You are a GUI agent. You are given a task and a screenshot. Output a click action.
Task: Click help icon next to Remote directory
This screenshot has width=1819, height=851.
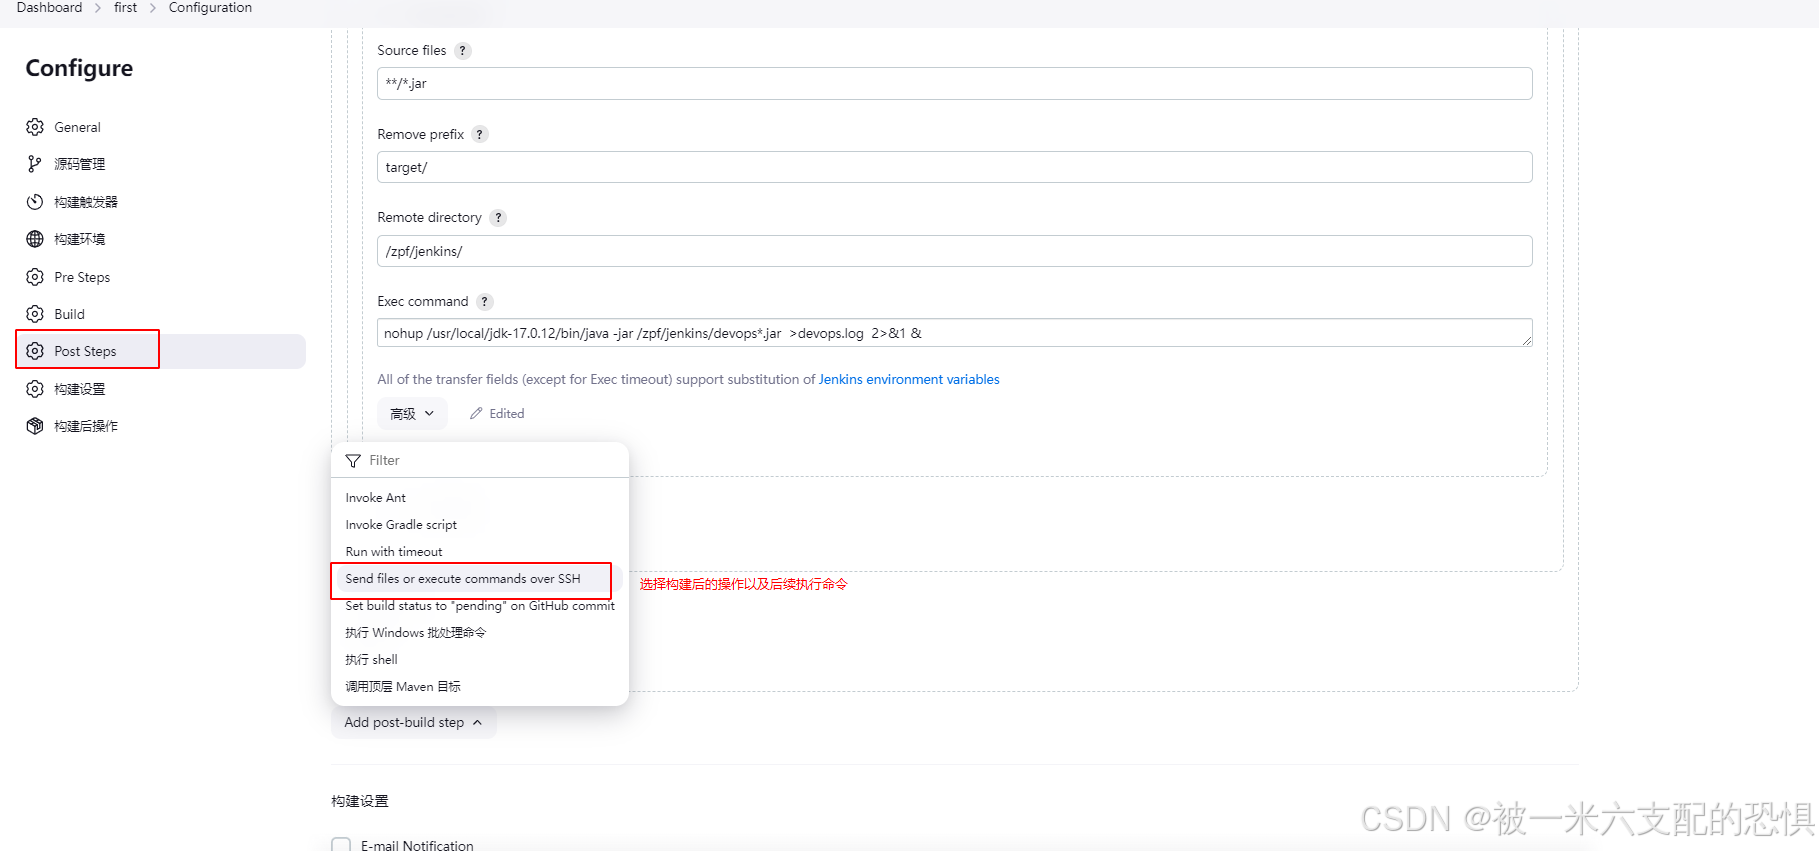click(498, 218)
